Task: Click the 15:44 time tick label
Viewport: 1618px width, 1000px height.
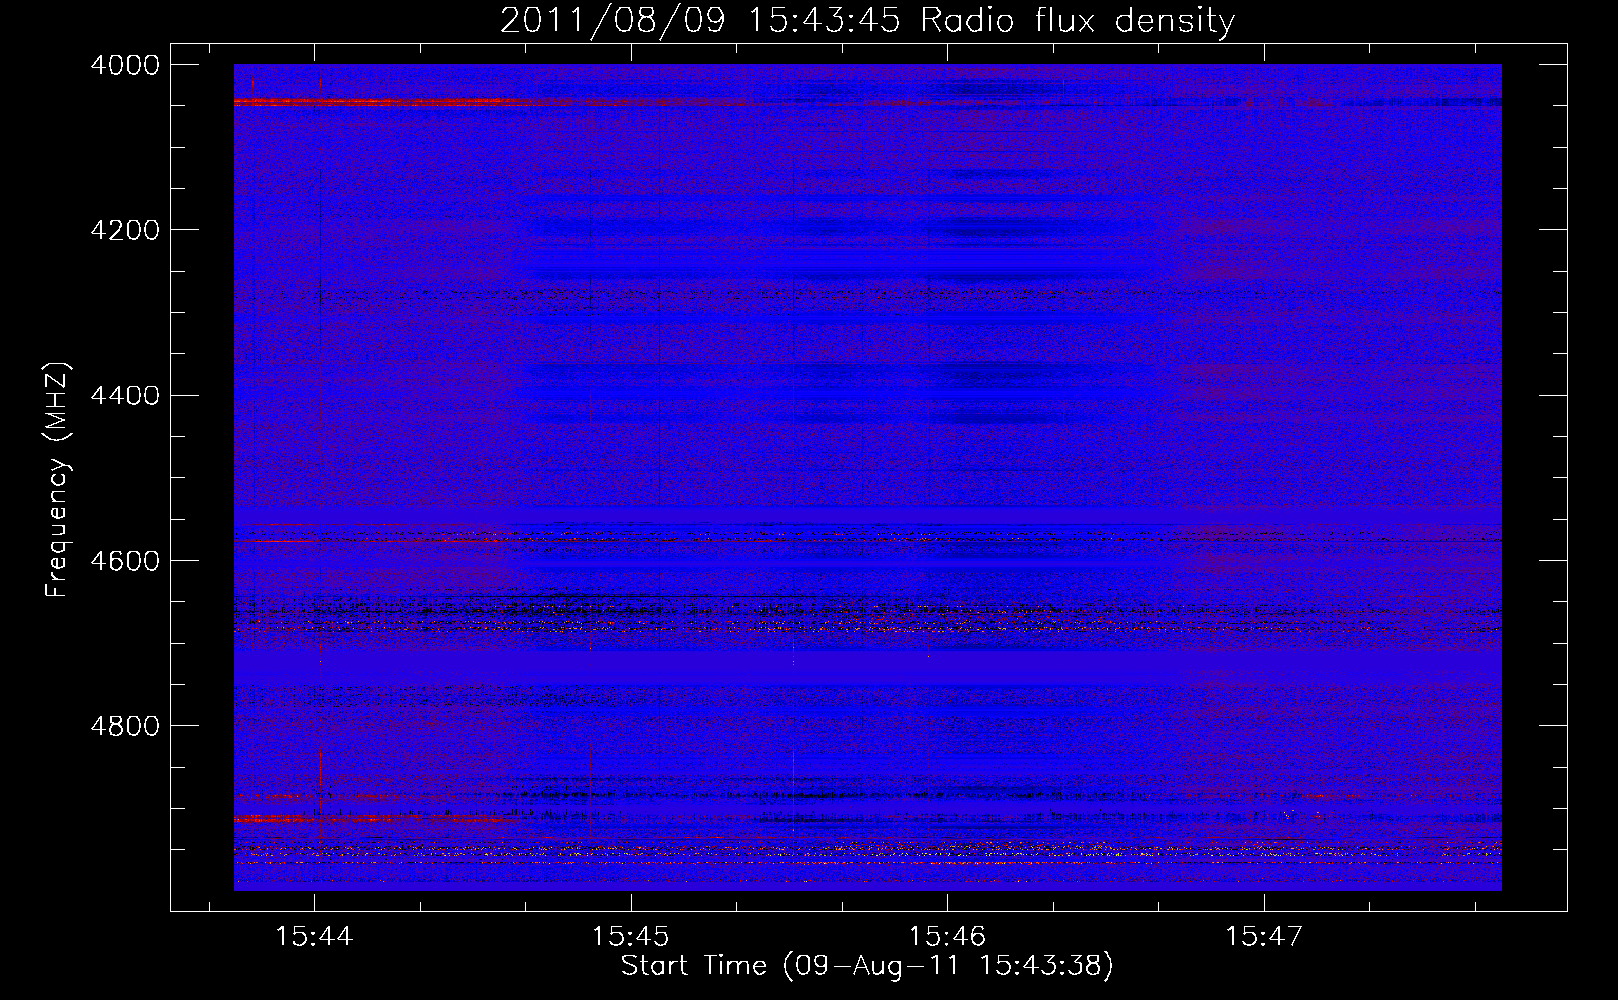Action: [x=315, y=937]
